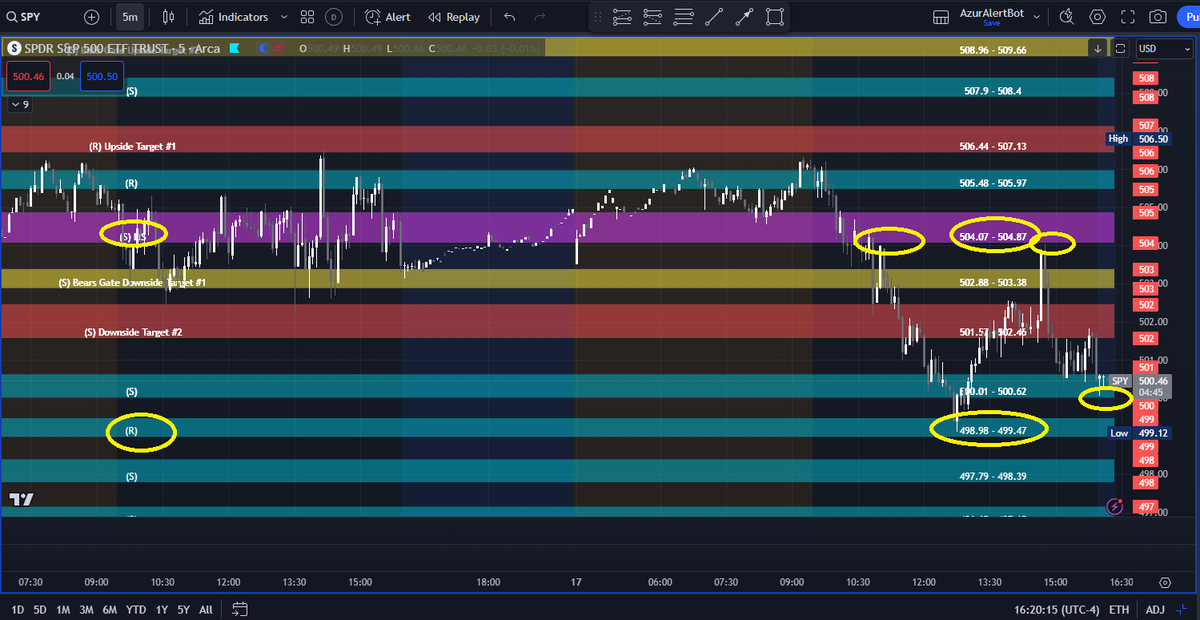
Task: Open the chart layout selection icon
Action: click(941, 17)
